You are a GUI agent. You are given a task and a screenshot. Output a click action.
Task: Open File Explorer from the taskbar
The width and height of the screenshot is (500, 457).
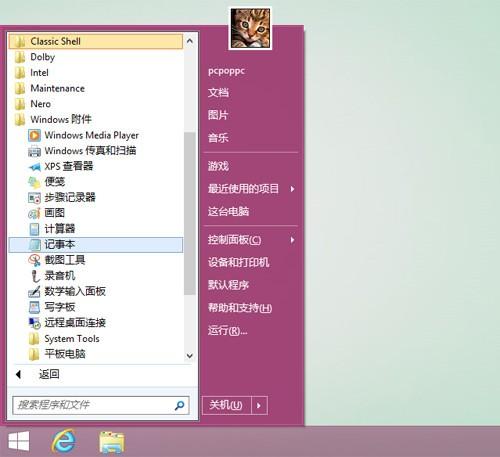click(112, 442)
